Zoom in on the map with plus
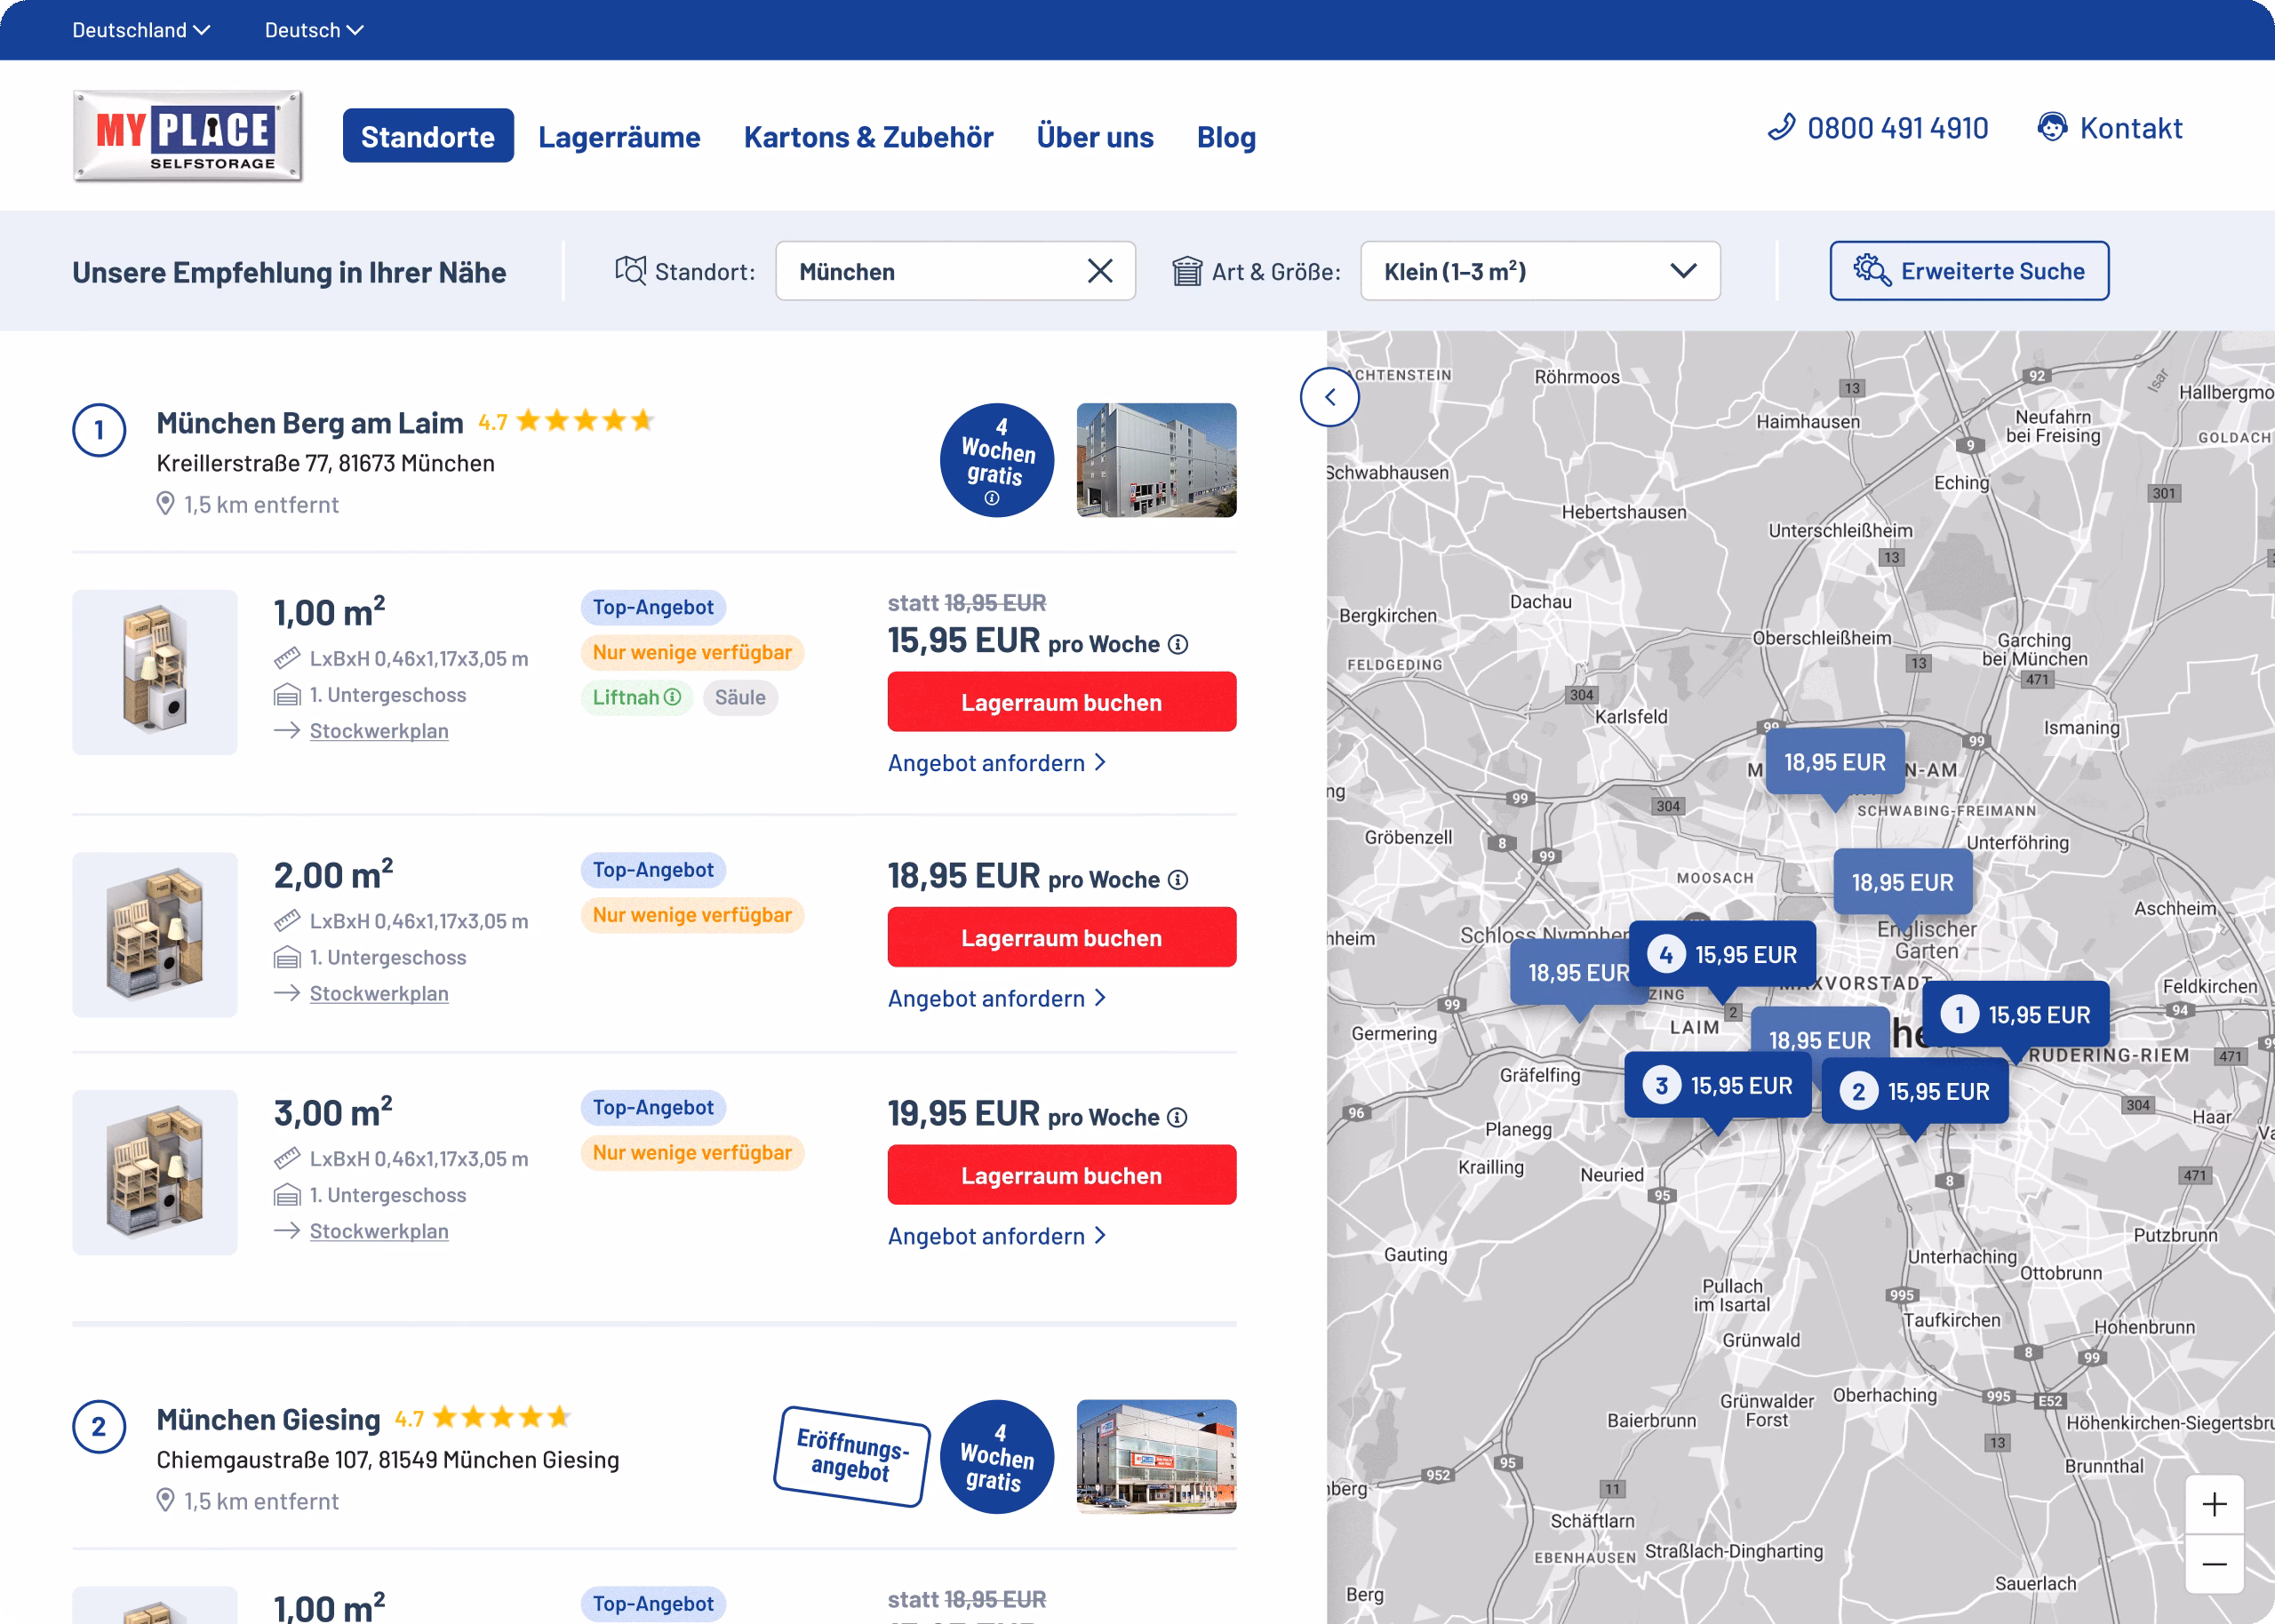This screenshot has height=1624, width=2275. coord(2214,1504)
